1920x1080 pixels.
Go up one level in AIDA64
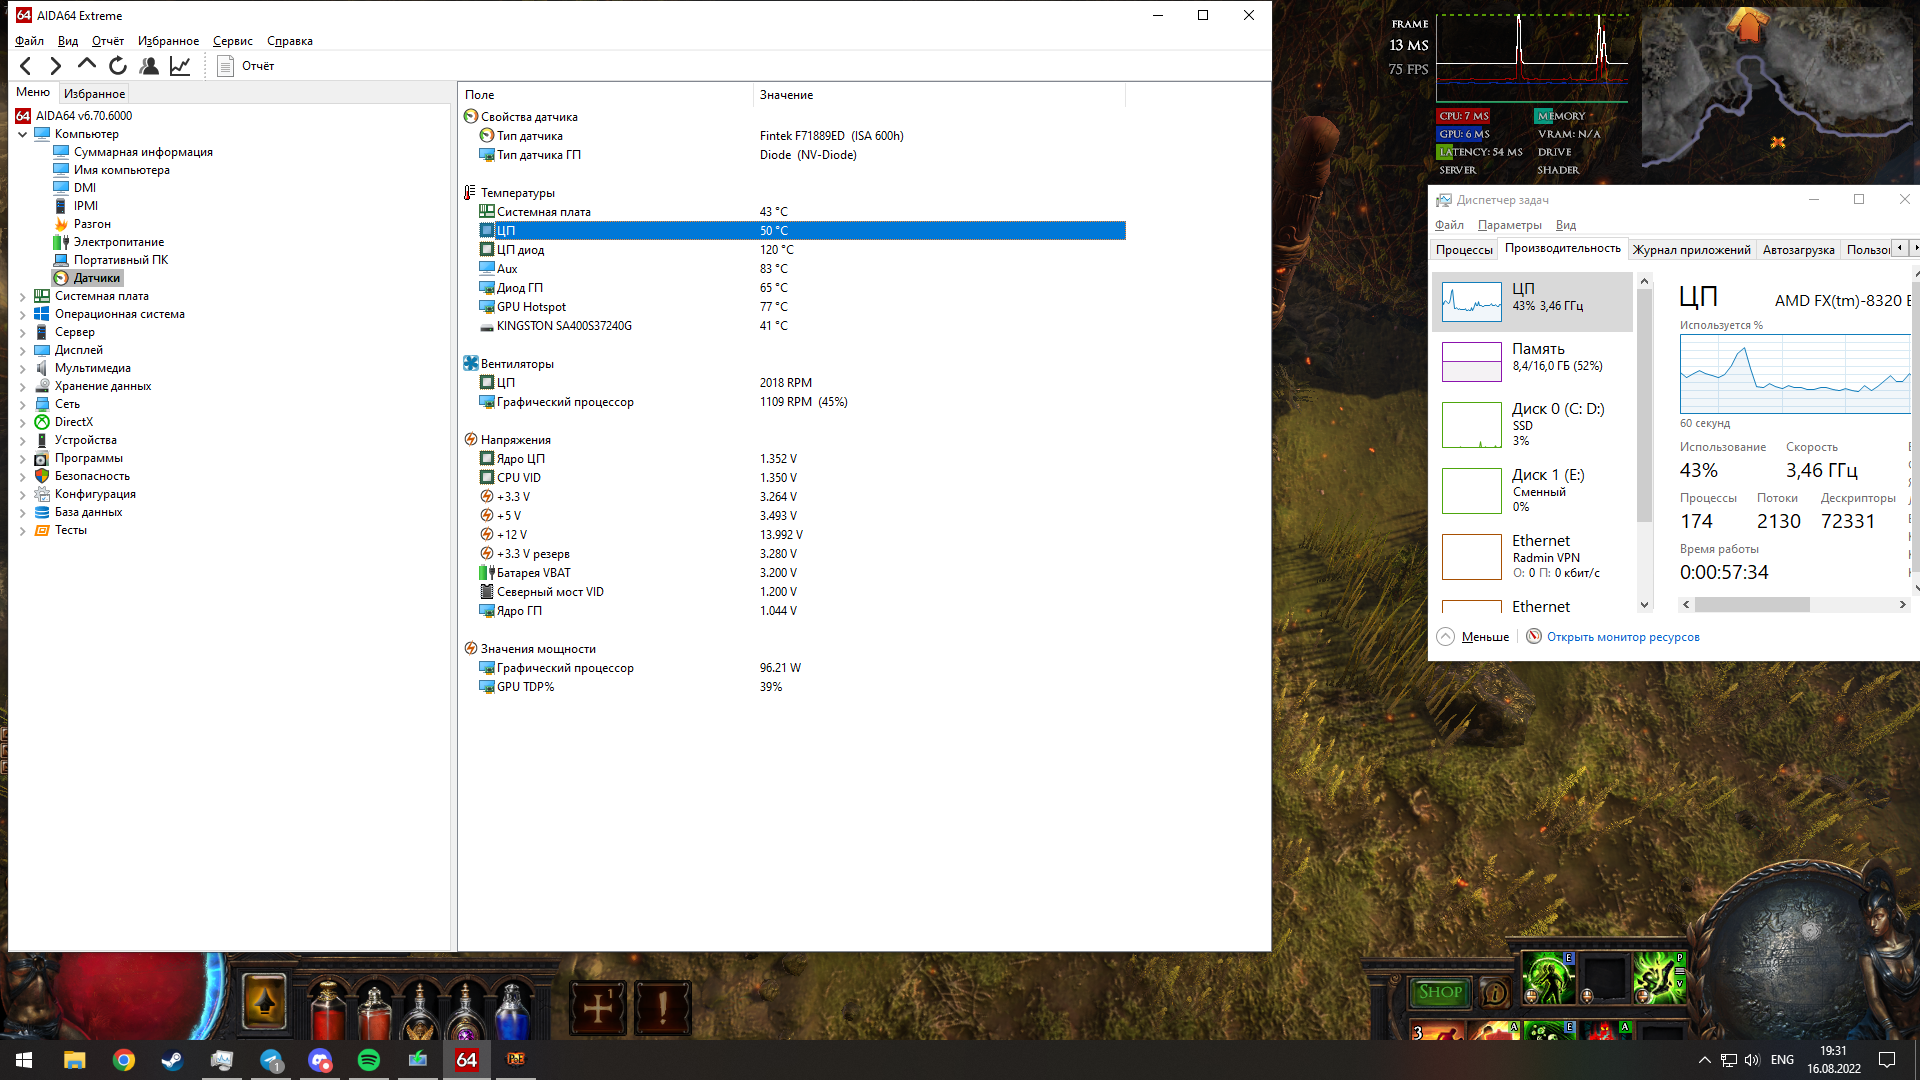pos(87,66)
